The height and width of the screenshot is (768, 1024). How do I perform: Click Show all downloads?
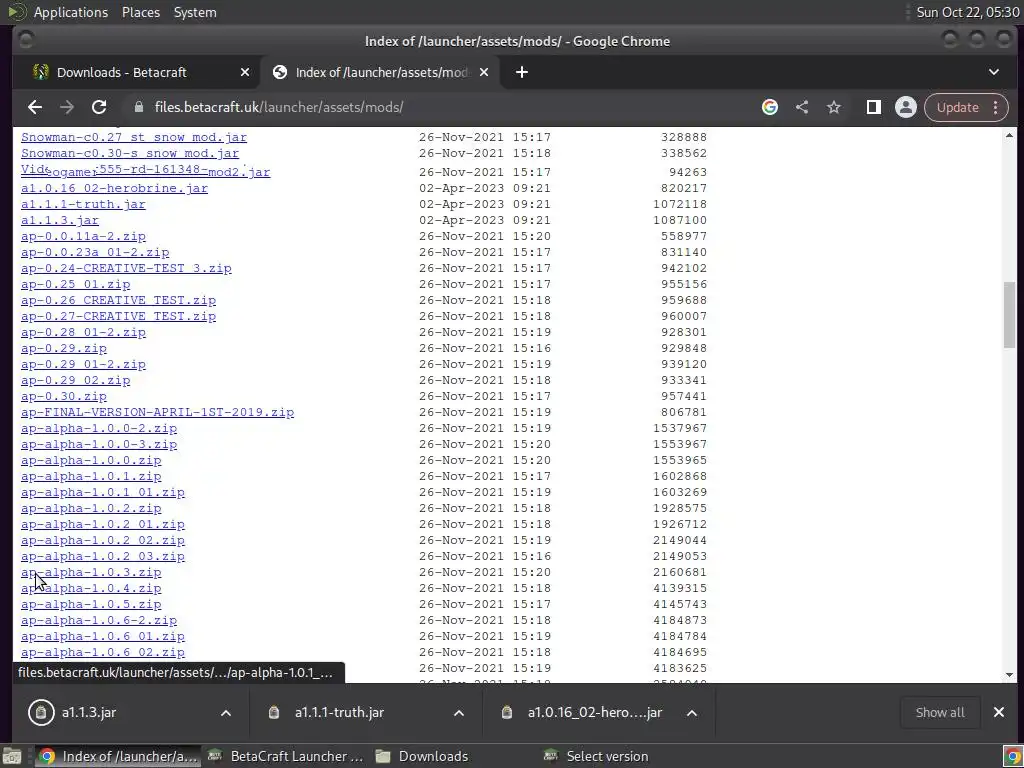click(x=940, y=712)
